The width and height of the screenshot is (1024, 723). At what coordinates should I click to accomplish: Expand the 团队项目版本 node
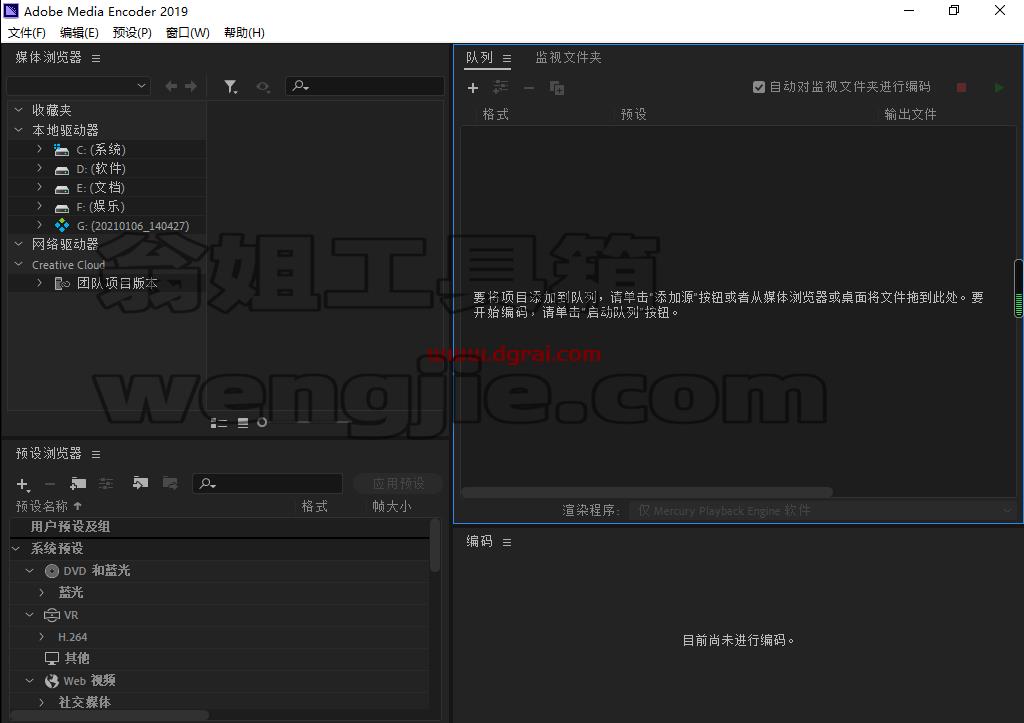click(x=39, y=283)
